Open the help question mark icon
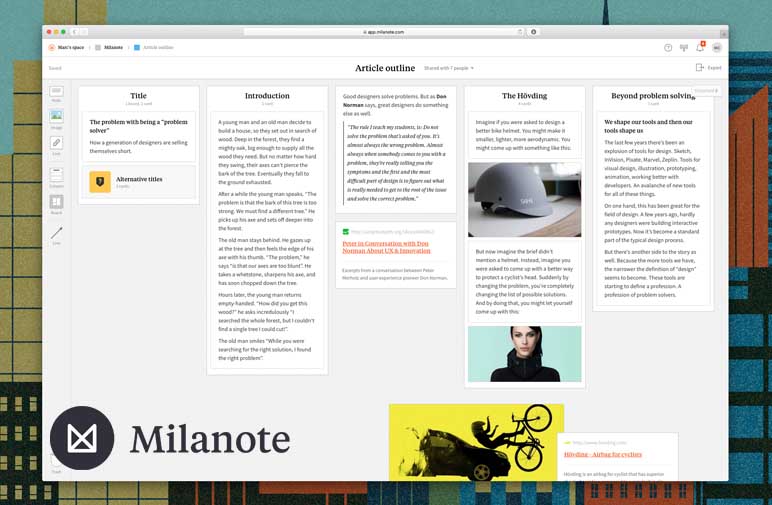Screen dimensions: 772x505 pos(668,48)
